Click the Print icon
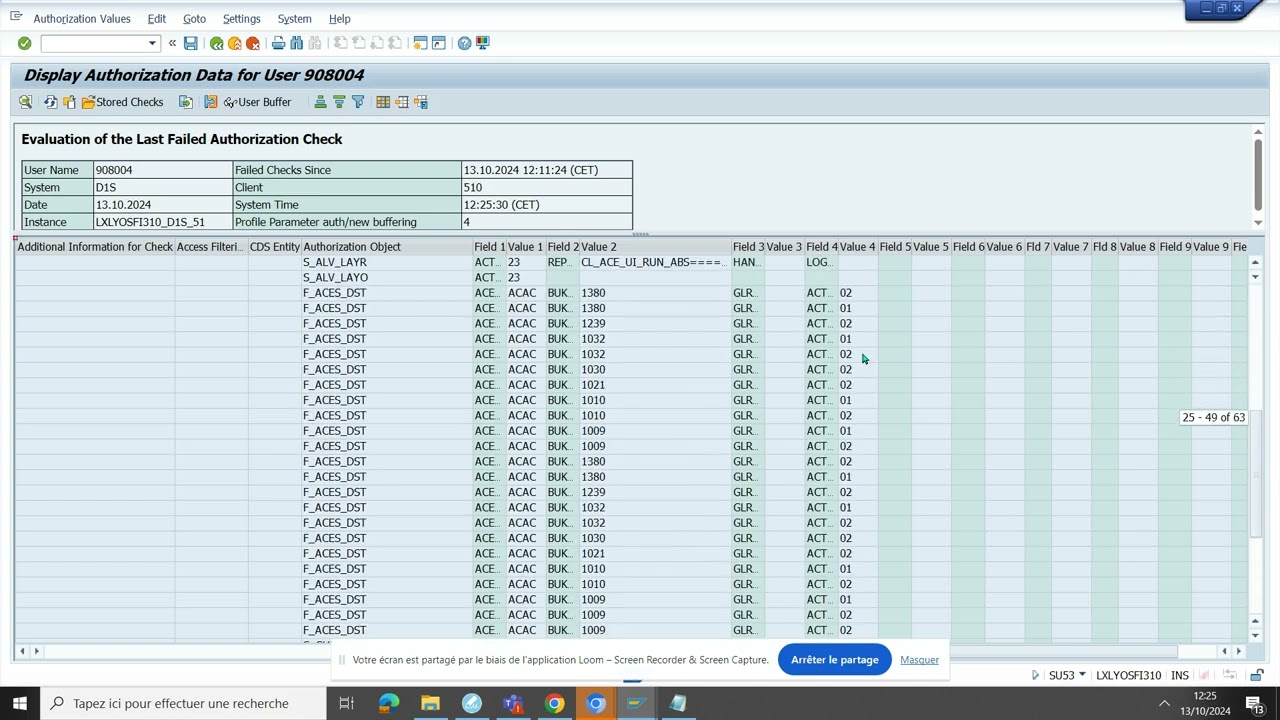 (278, 43)
